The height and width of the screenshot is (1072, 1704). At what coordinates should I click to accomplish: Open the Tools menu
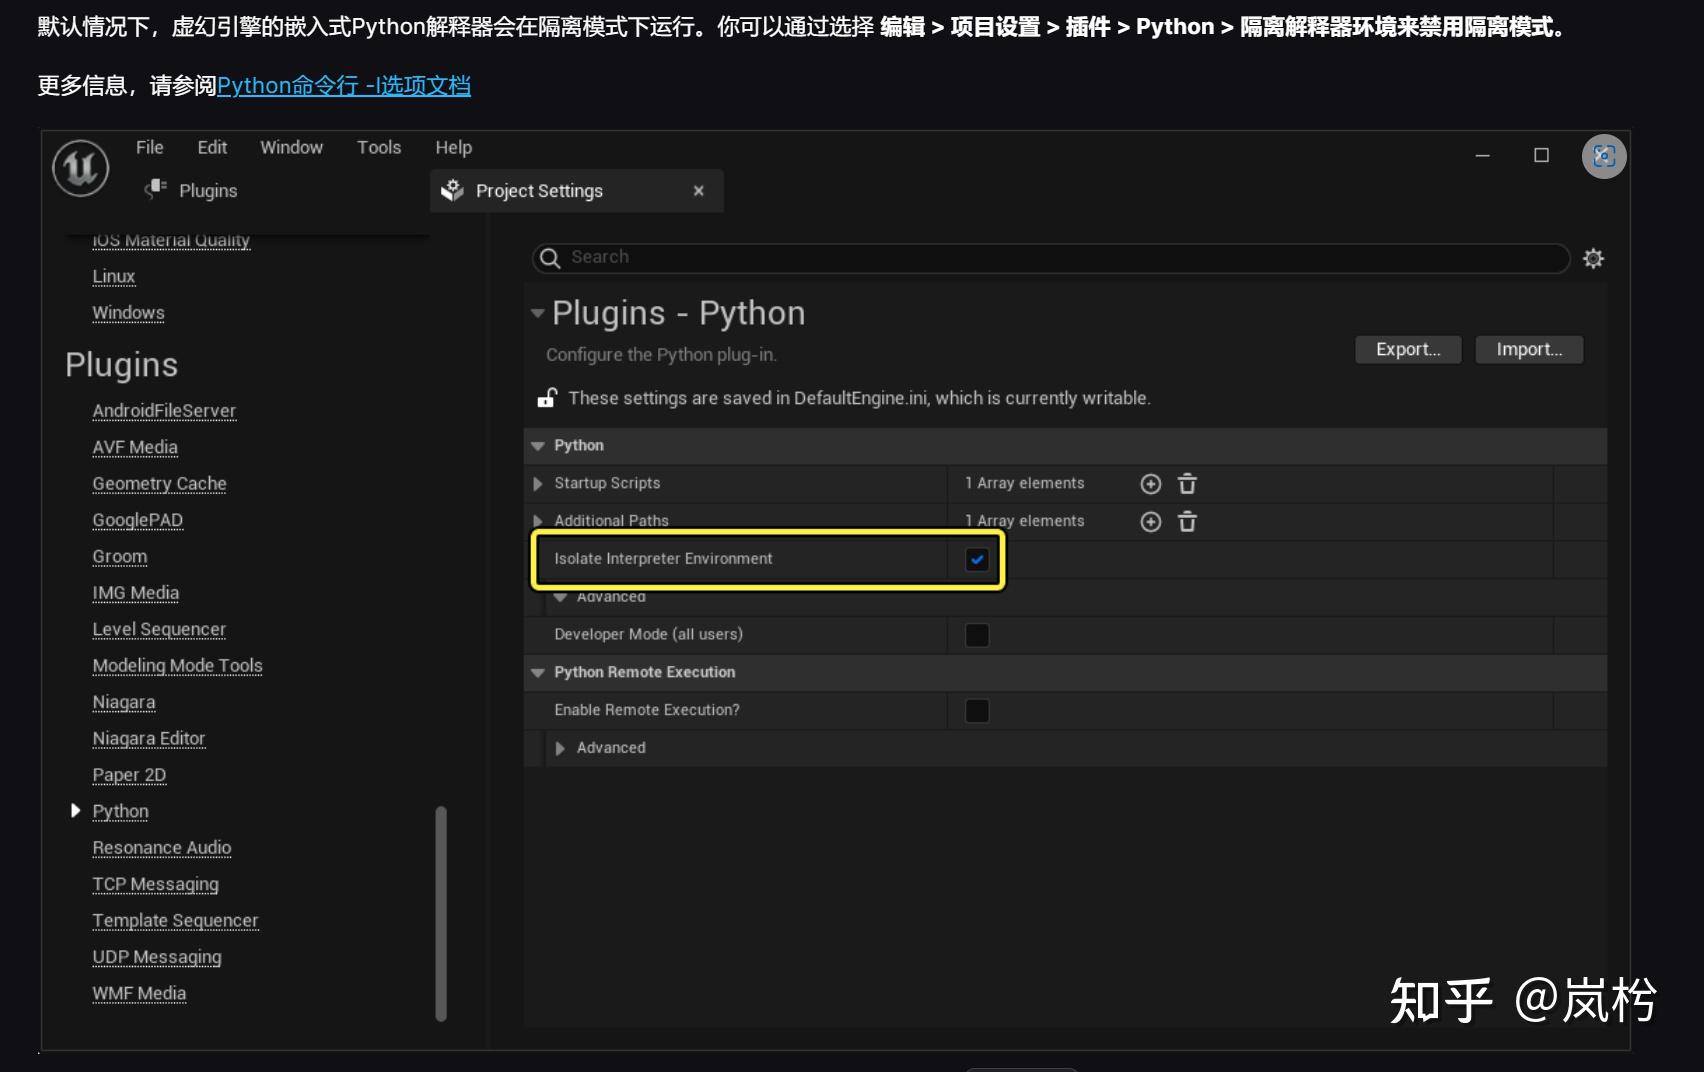click(379, 147)
